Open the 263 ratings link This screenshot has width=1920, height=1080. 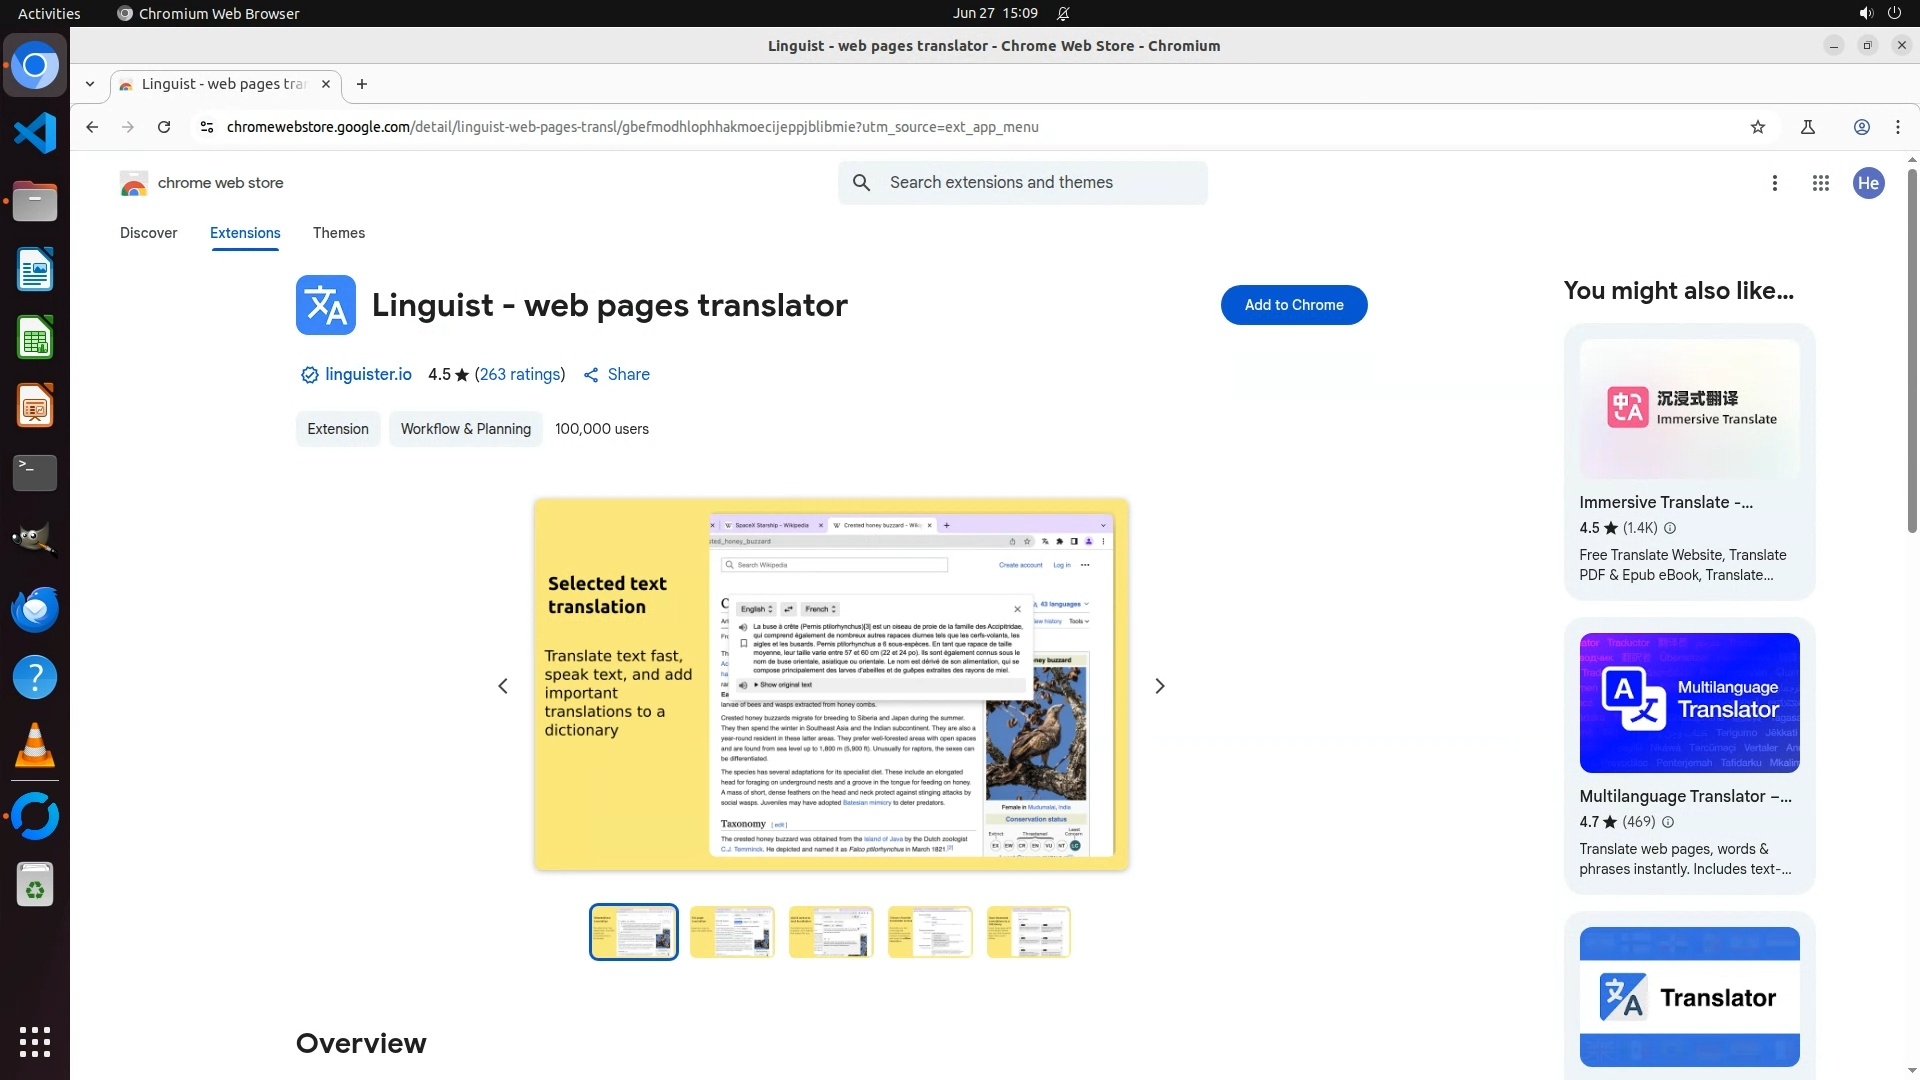(x=519, y=374)
